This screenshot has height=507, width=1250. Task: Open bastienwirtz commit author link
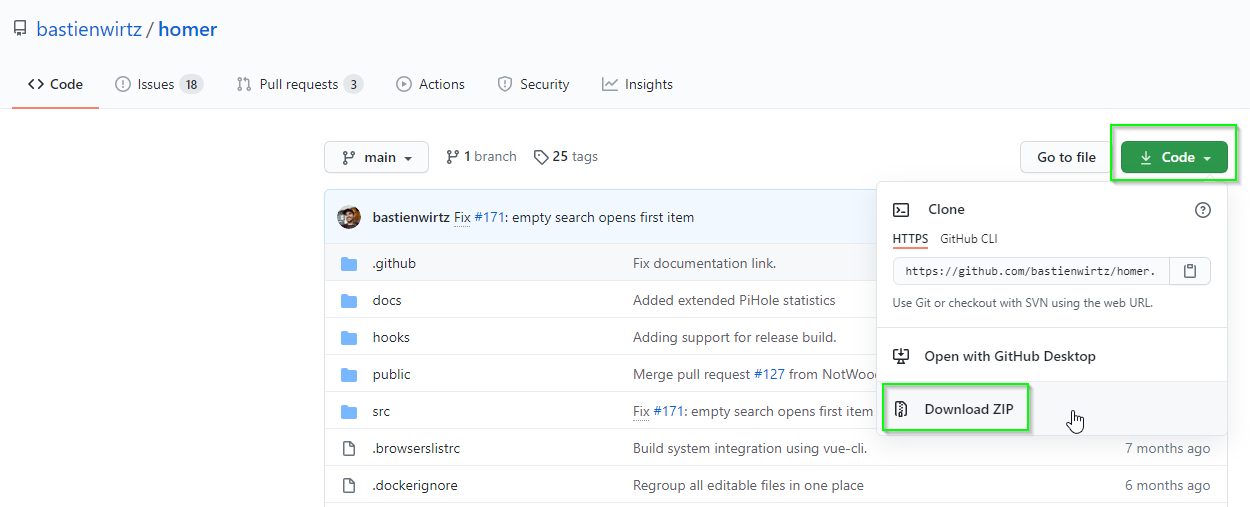click(x=411, y=217)
